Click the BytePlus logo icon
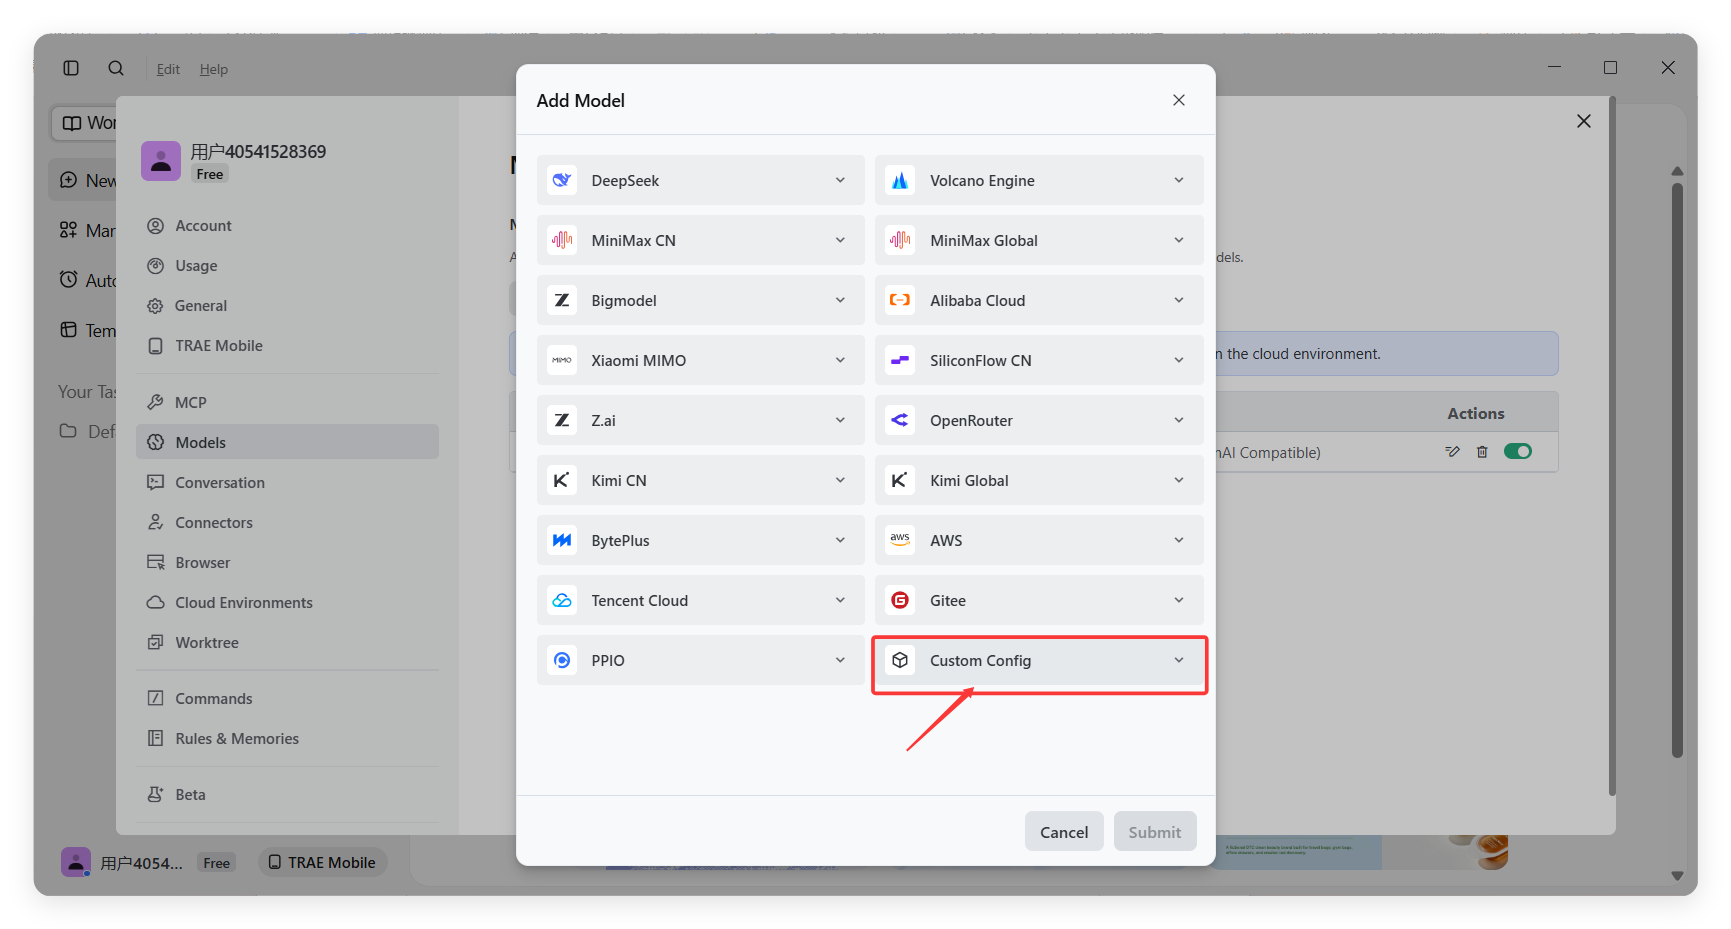 click(x=562, y=540)
